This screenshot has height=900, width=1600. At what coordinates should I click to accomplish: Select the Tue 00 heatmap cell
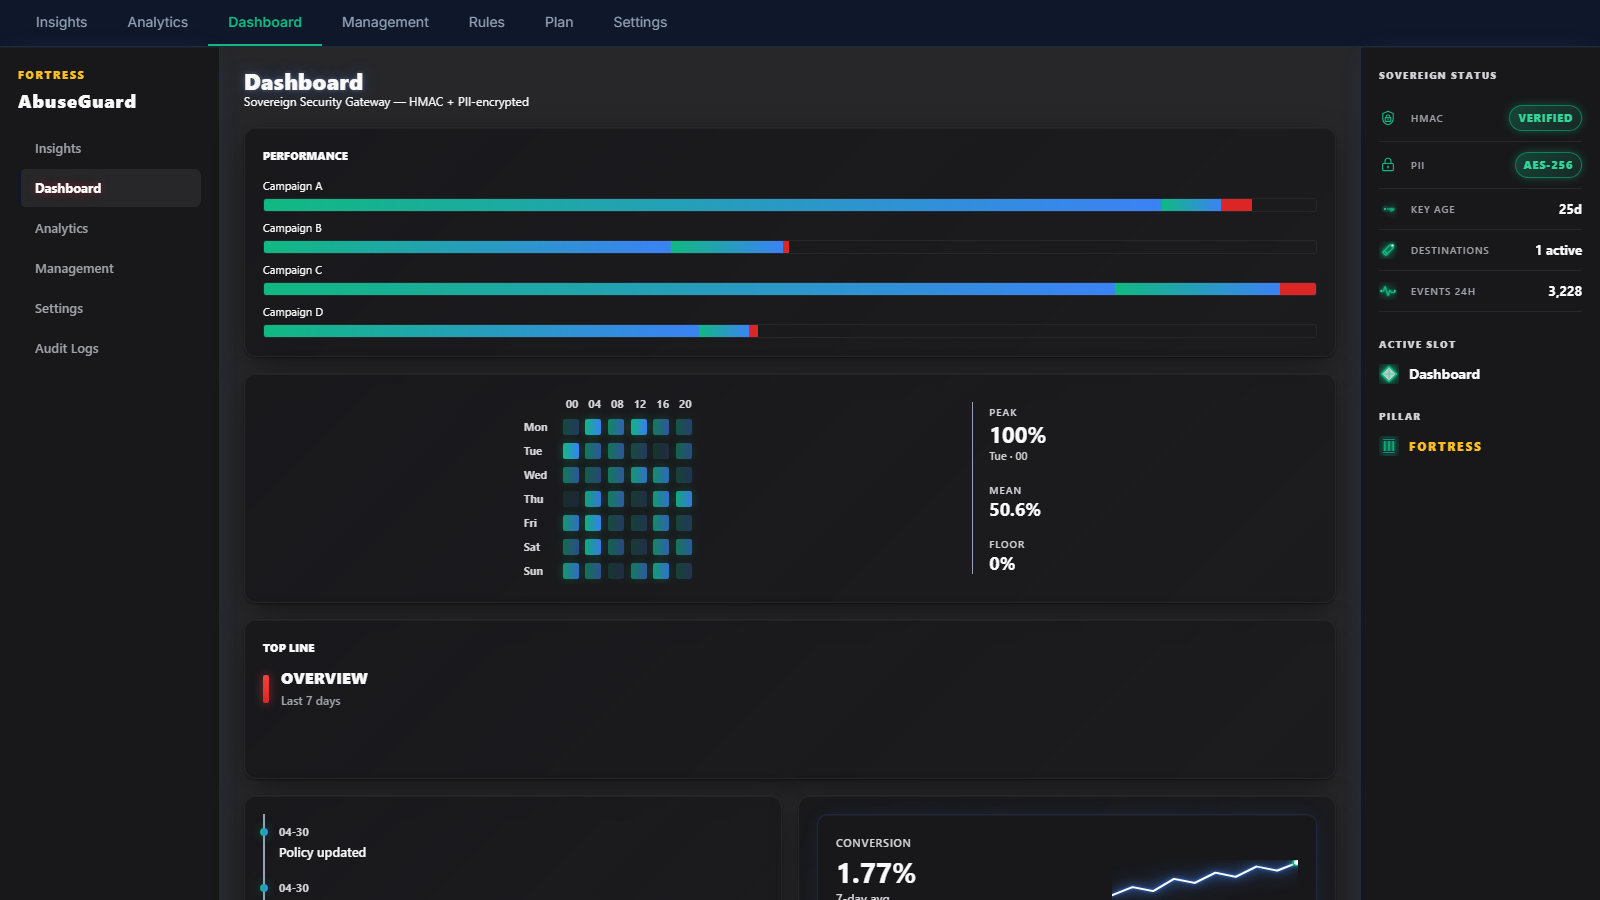[x=571, y=451]
